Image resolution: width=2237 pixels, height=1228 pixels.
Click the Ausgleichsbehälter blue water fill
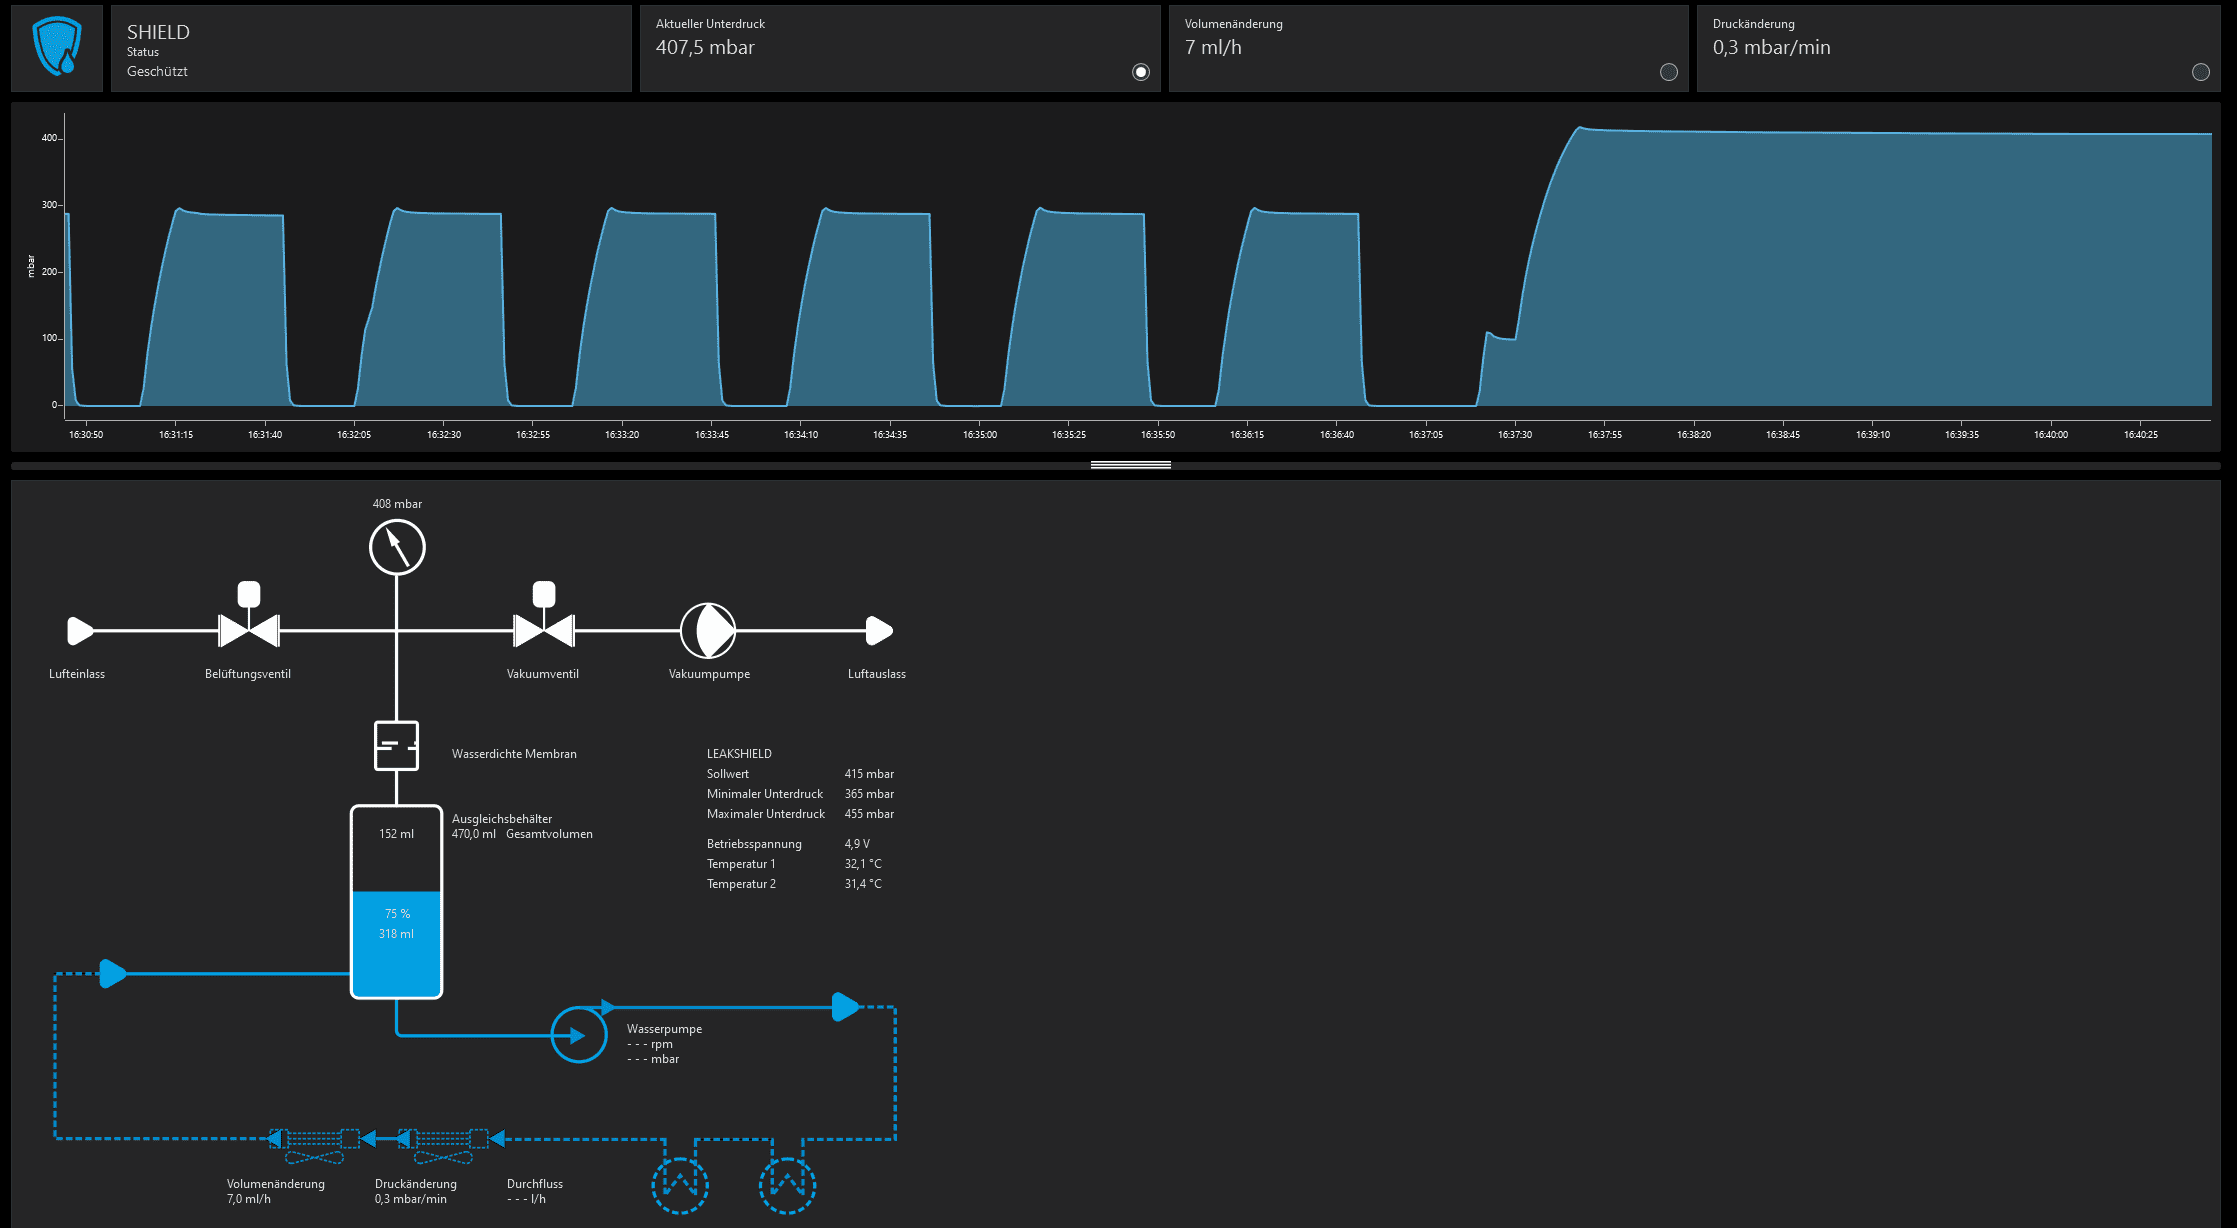click(396, 945)
